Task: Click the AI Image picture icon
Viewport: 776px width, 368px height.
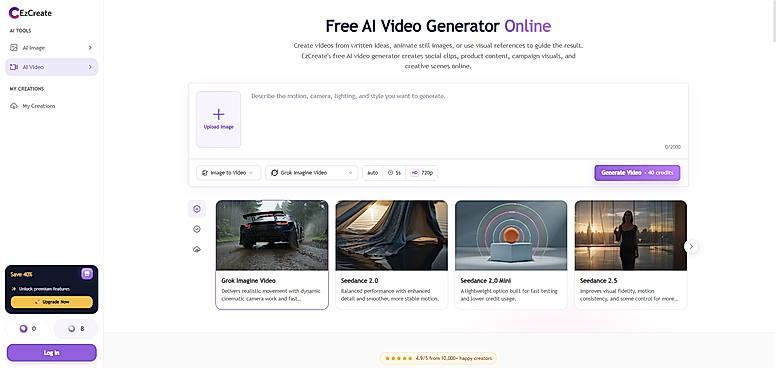Action: pyautogui.click(x=14, y=47)
